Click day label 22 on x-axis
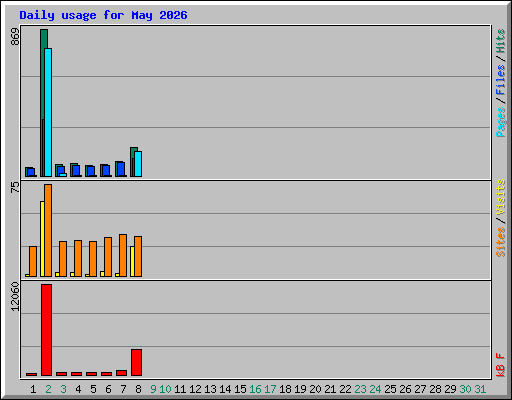 click(345, 389)
